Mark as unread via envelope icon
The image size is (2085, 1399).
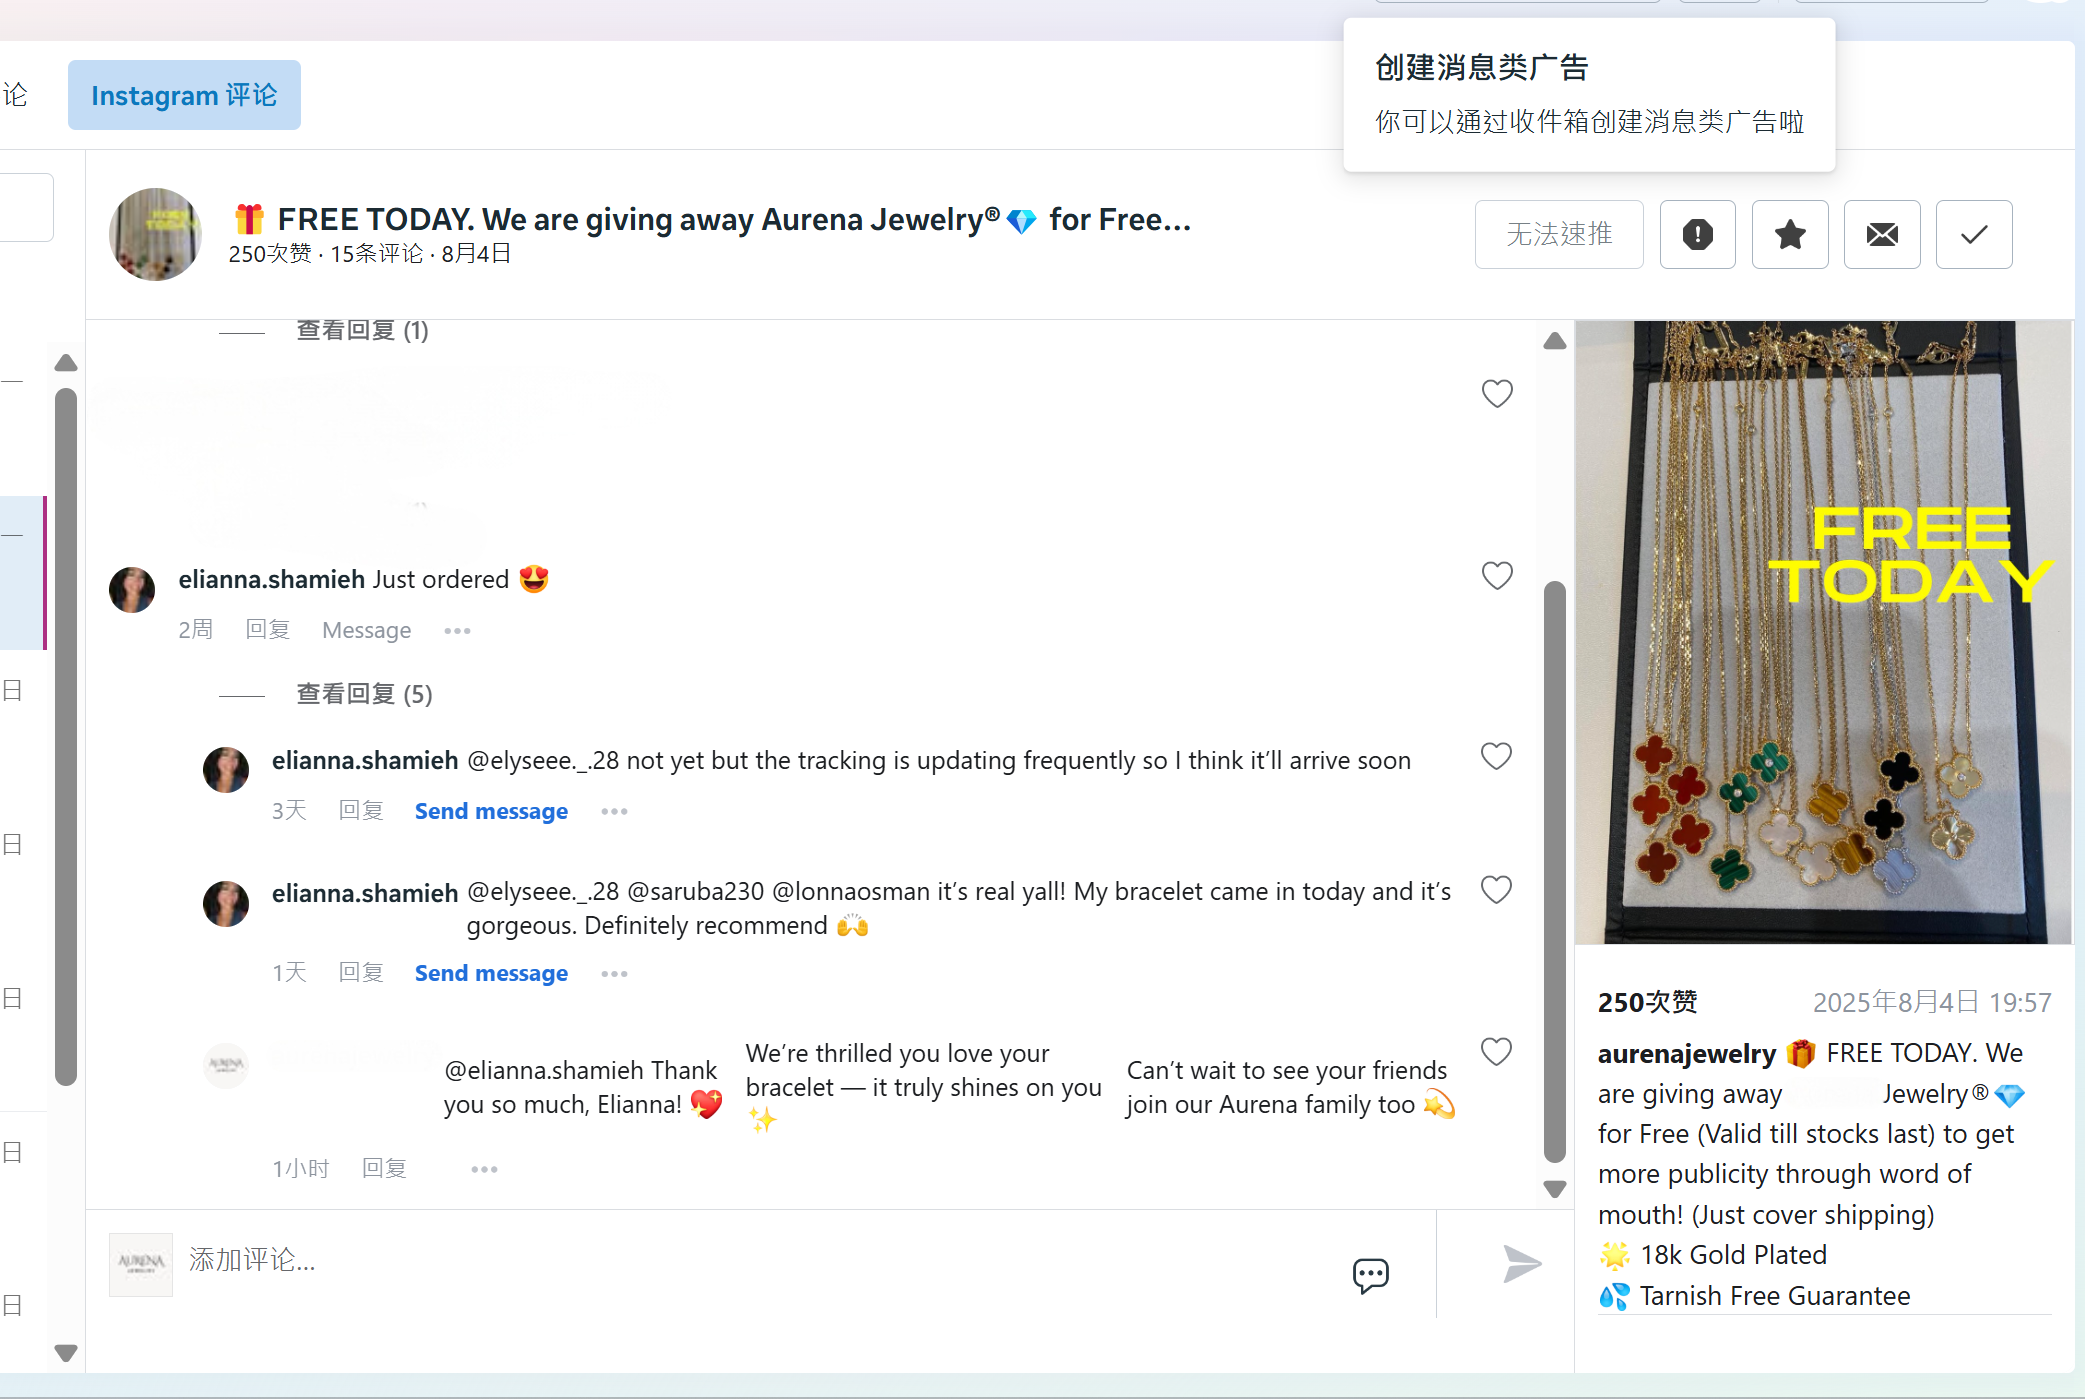pyautogui.click(x=1882, y=234)
